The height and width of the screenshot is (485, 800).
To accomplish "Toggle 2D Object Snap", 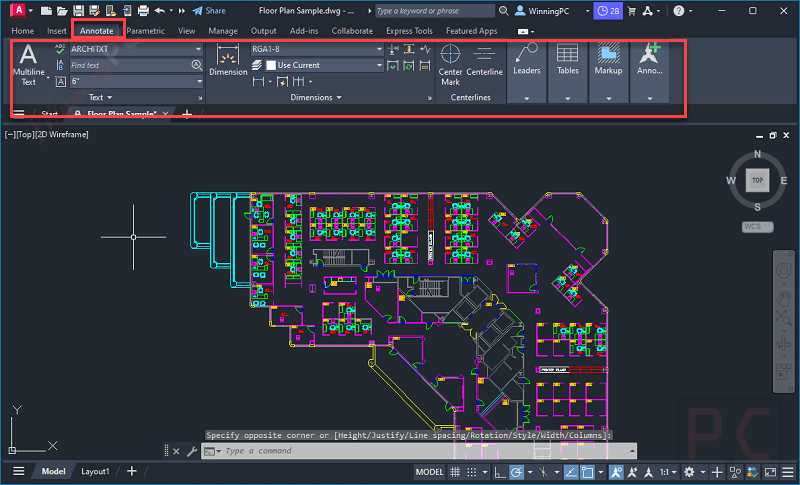I will click(x=587, y=472).
